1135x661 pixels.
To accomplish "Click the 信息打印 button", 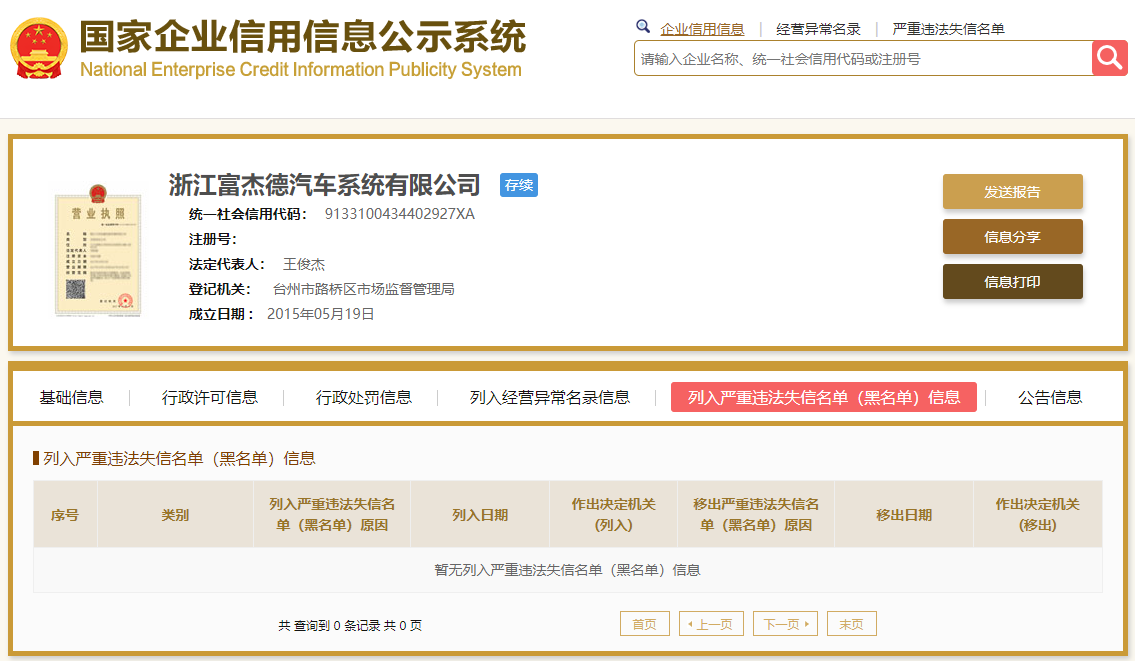I will 1013,282.
